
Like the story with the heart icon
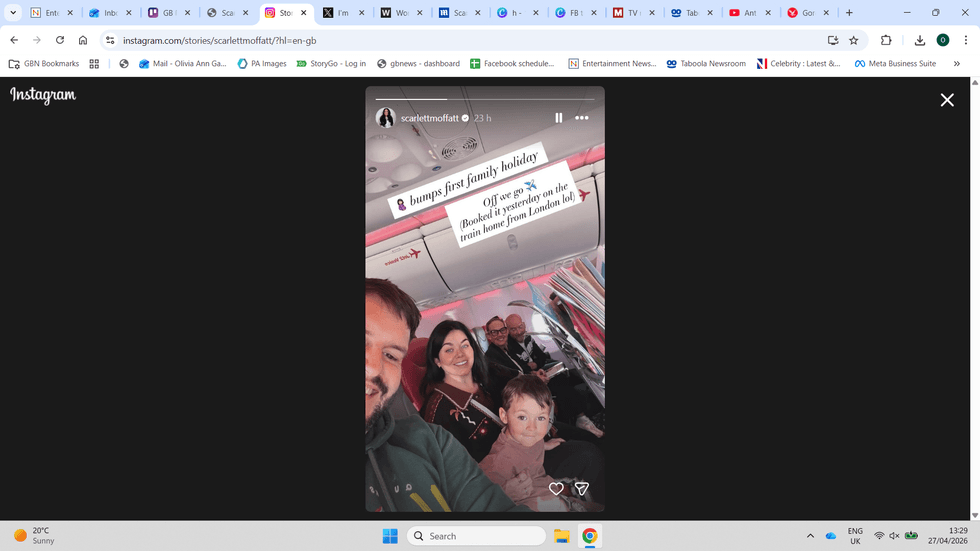[x=556, y=488]
